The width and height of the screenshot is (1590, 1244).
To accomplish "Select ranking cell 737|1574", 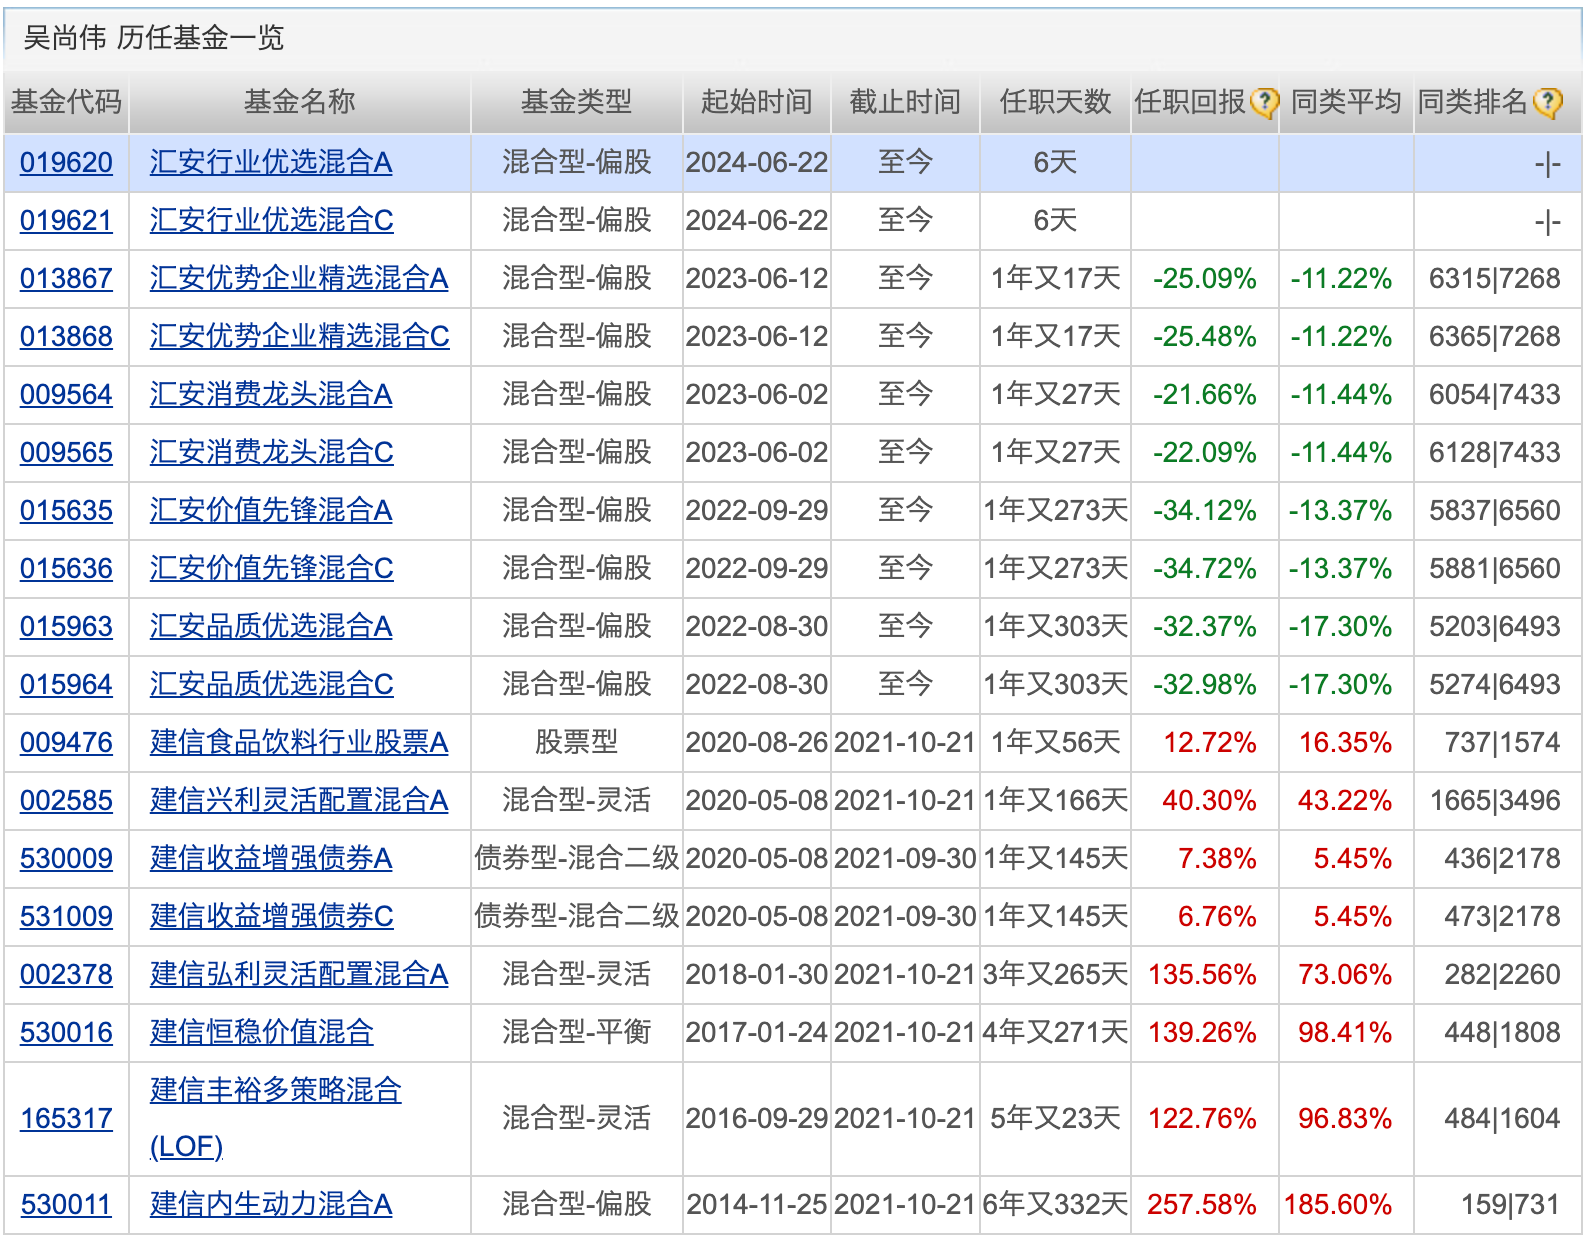I will point(1503,742).
